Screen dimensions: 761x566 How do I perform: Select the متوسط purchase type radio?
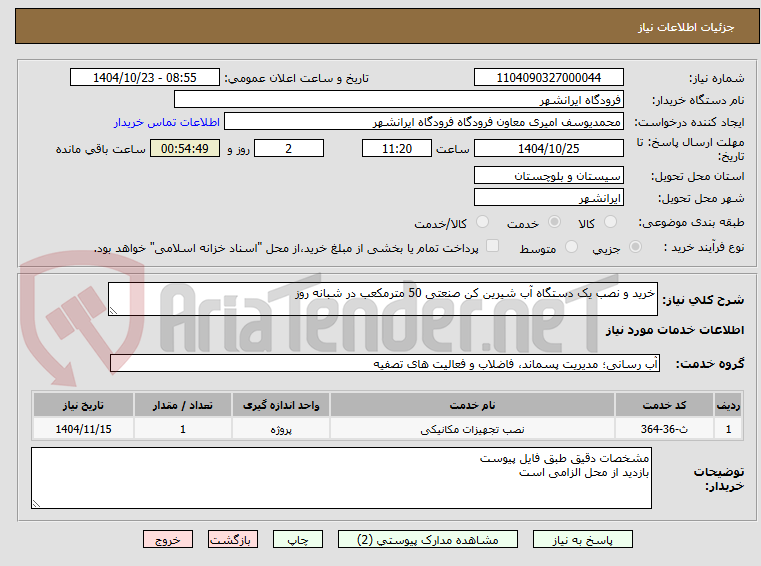tap(571, 247)
